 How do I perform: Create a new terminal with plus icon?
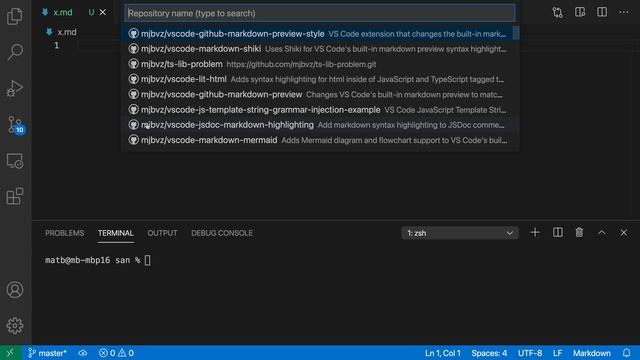click(535, 233)
